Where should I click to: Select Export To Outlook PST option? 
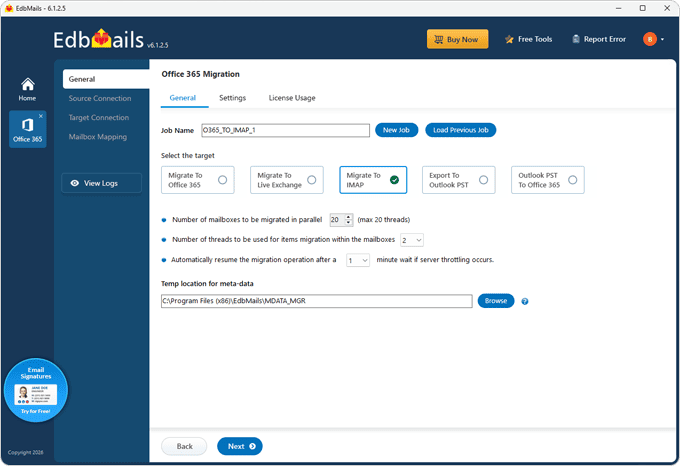click(x=458, y=180)
